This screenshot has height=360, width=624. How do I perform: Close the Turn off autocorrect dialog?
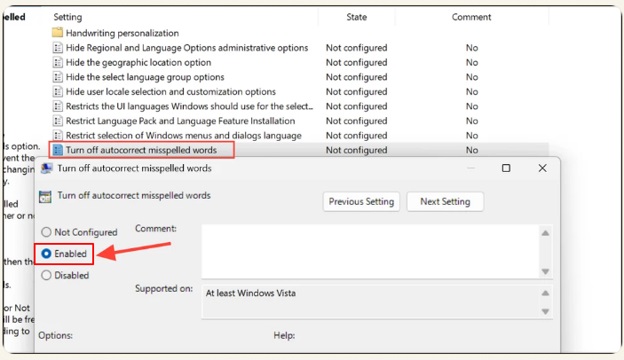(542, 168)
